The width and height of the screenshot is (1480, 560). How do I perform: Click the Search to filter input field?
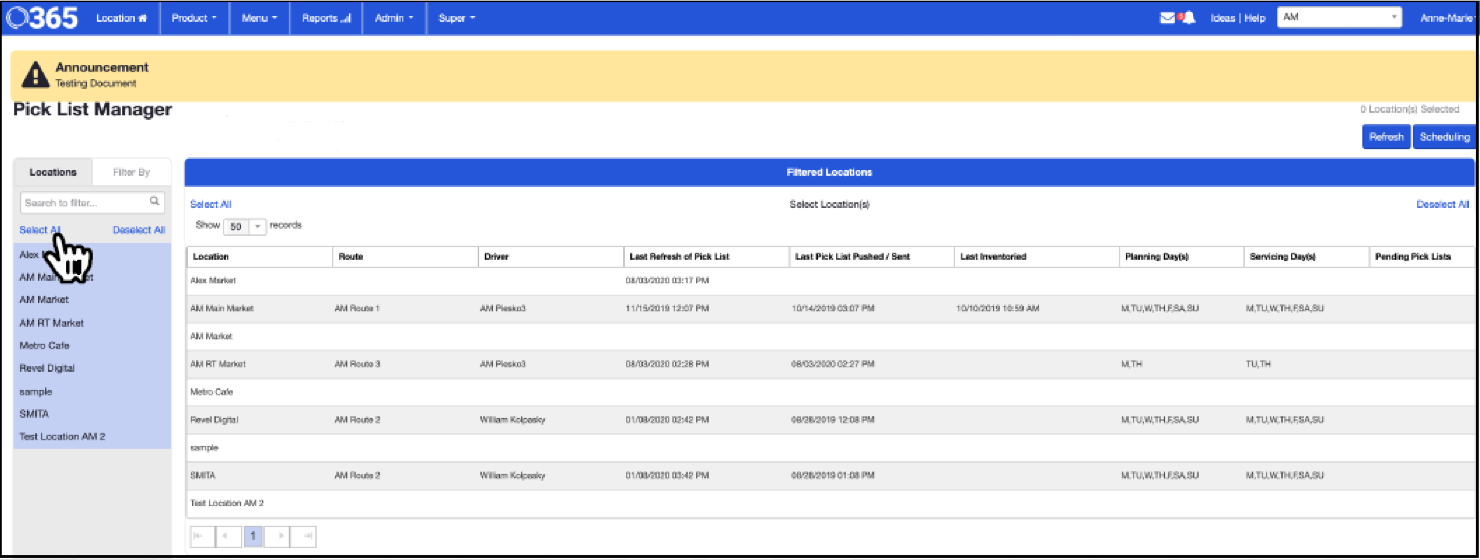coord(84,202)
